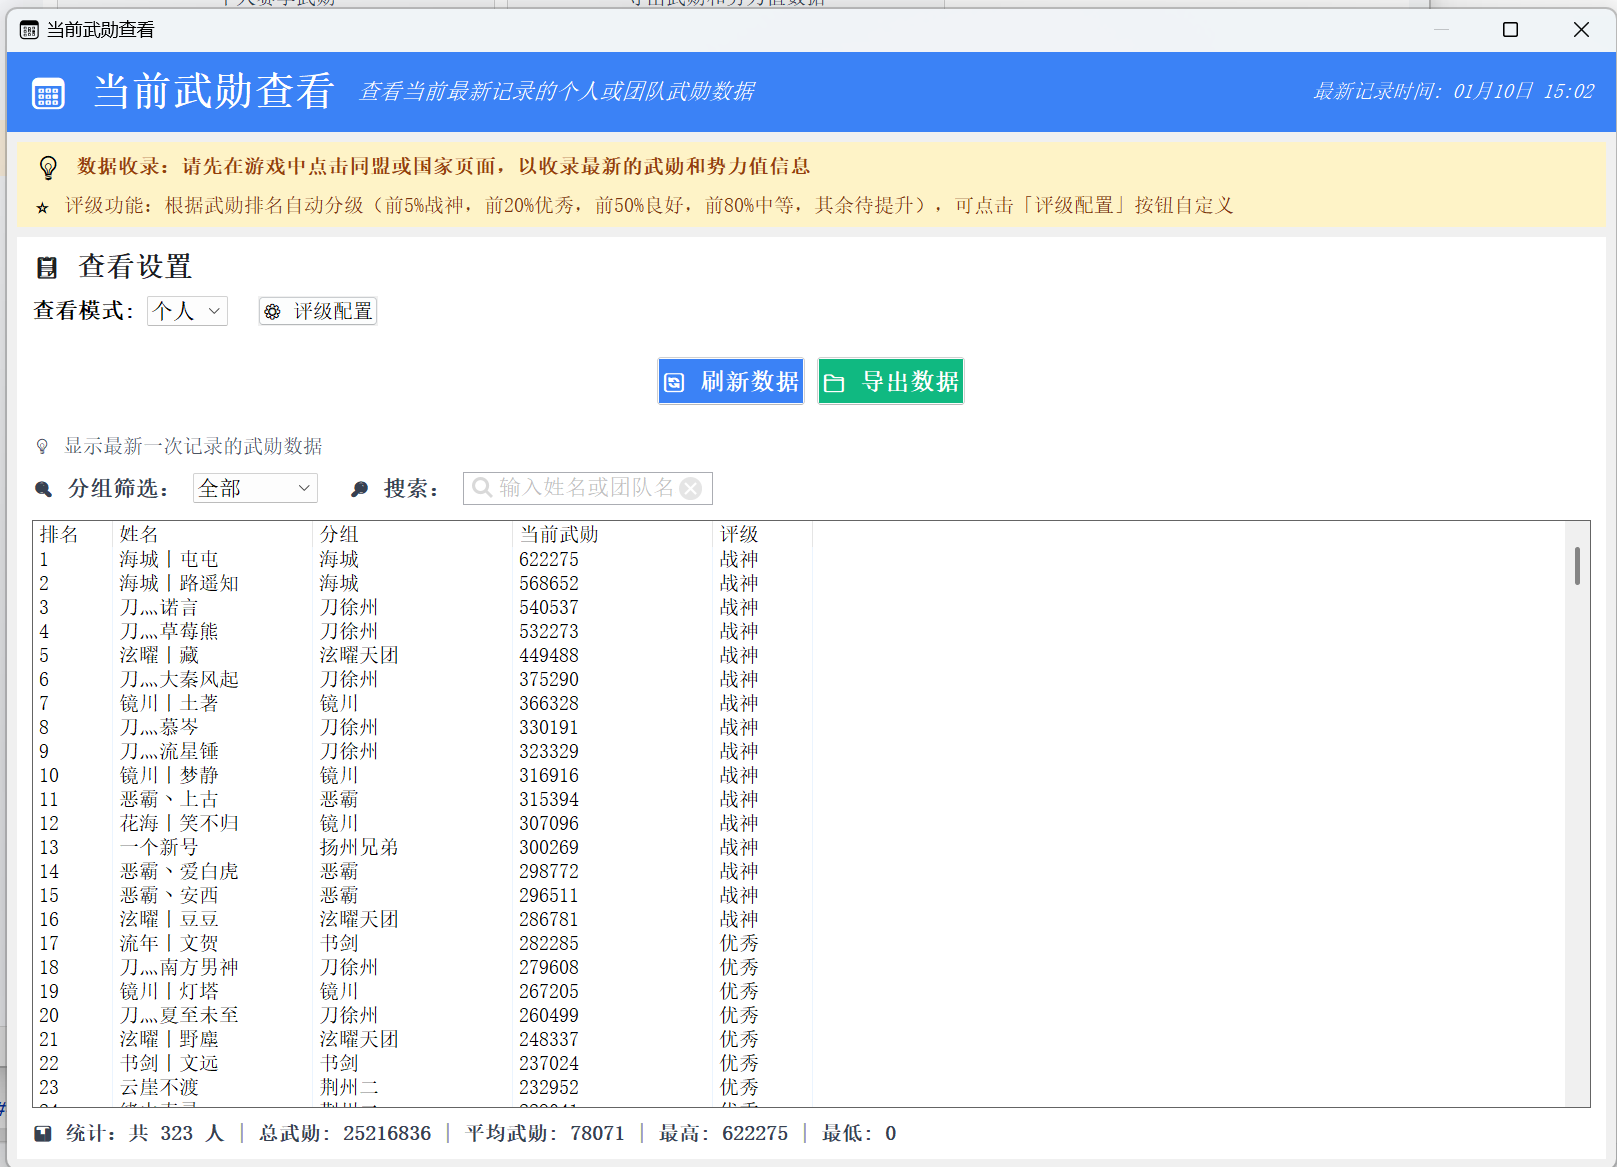Select the name 恶霸丶上古

[169, 799]
